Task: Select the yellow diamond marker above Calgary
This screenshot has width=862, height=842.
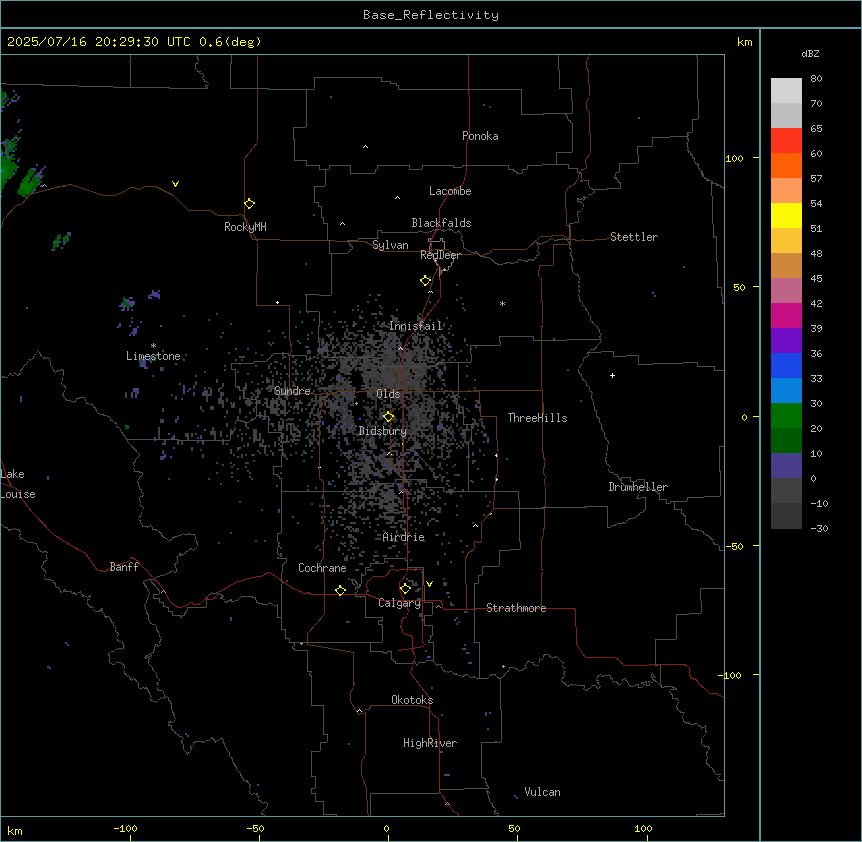Action: pyautogui.click(x=405, y=589)
